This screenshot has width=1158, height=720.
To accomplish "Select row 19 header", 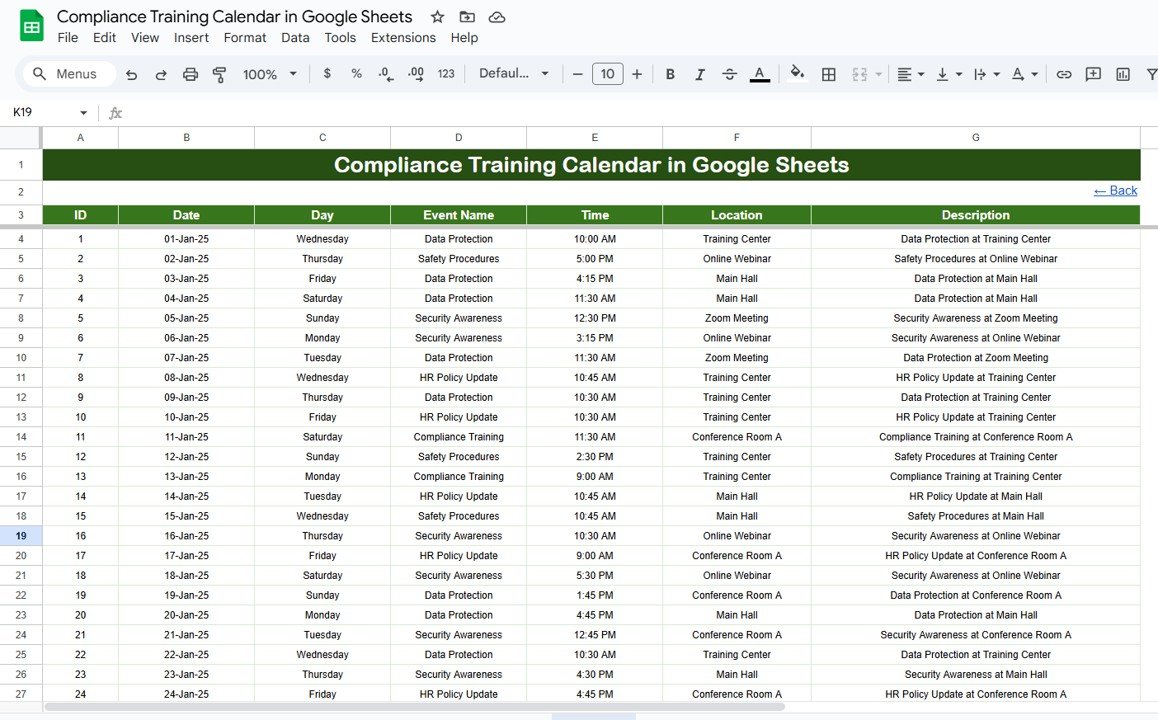I will coord(21,536).
